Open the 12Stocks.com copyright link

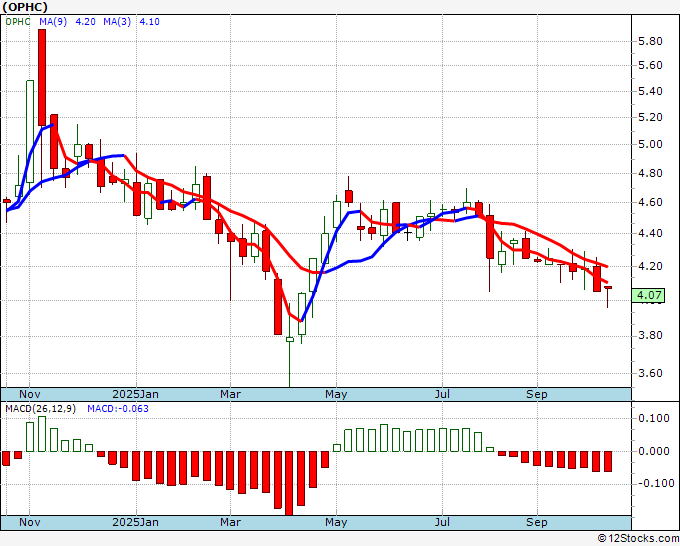click(638, 539)
